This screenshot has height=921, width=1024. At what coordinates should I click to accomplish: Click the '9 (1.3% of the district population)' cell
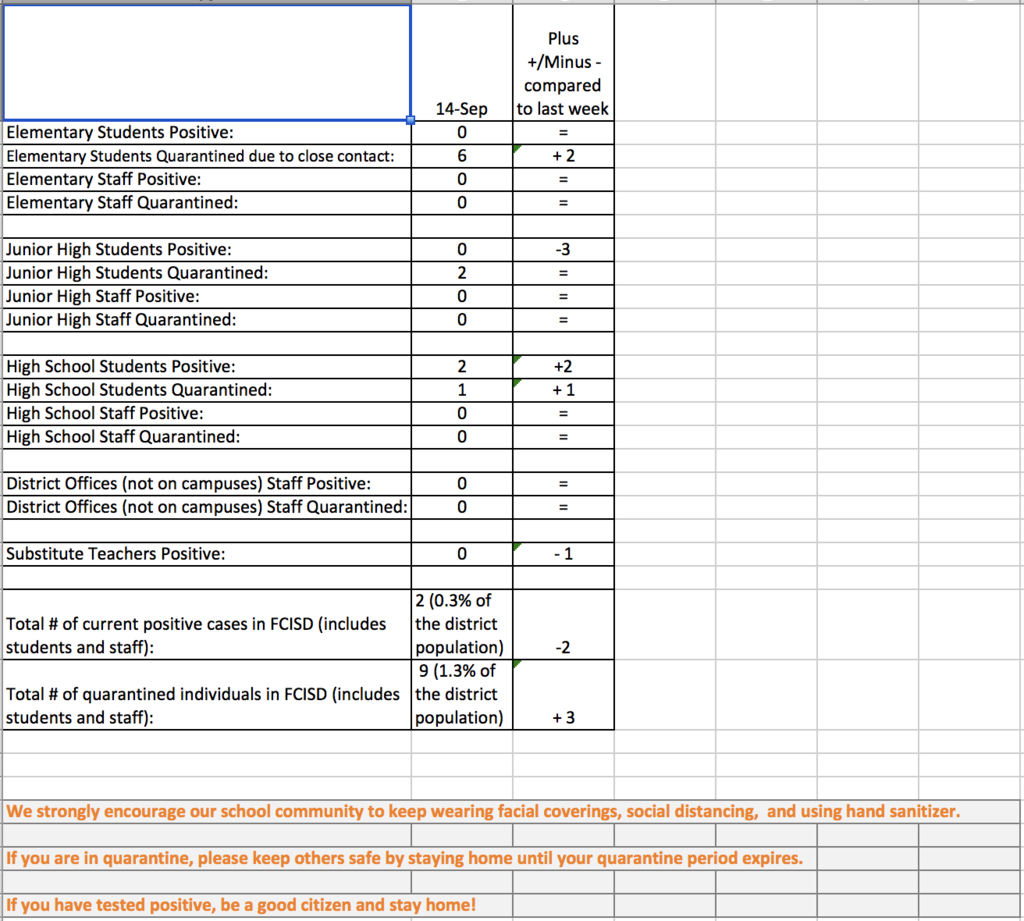tap(462, 694)
